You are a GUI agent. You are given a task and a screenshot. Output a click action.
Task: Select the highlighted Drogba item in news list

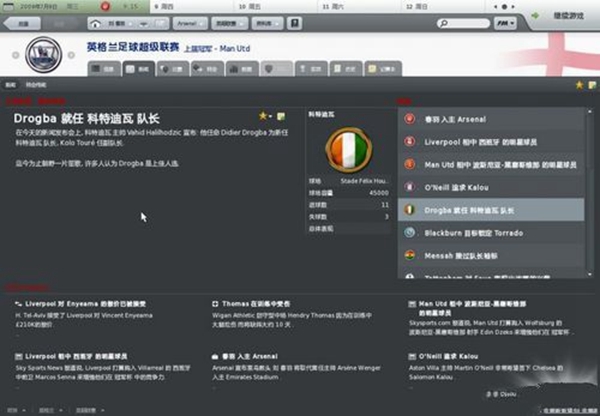click(491, 210)
